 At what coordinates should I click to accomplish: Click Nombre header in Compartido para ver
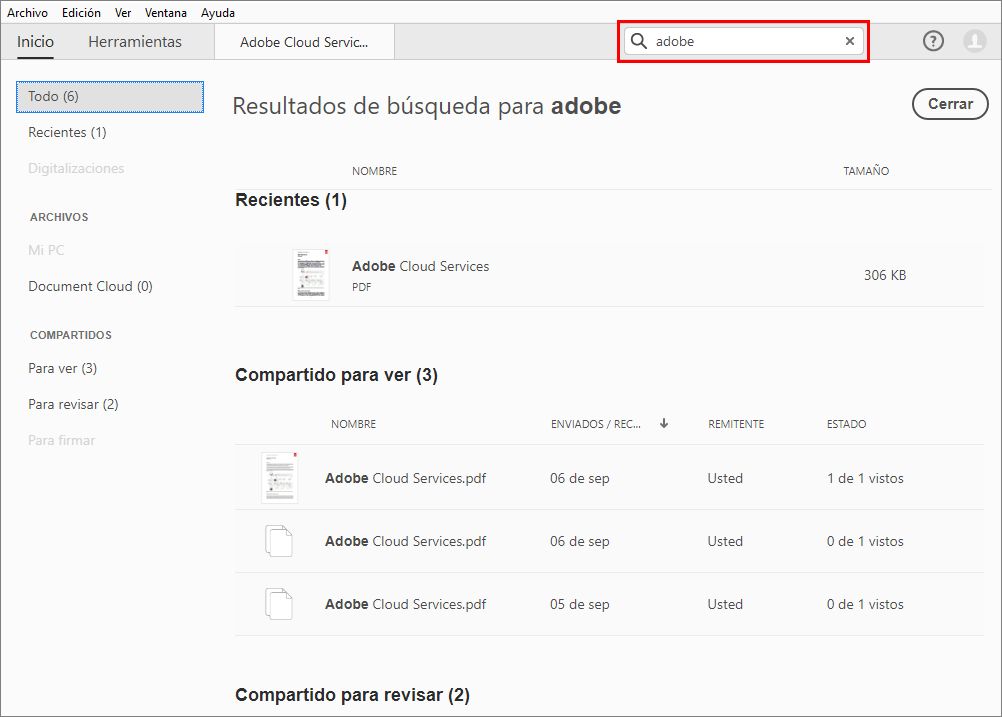coord(353,424)
